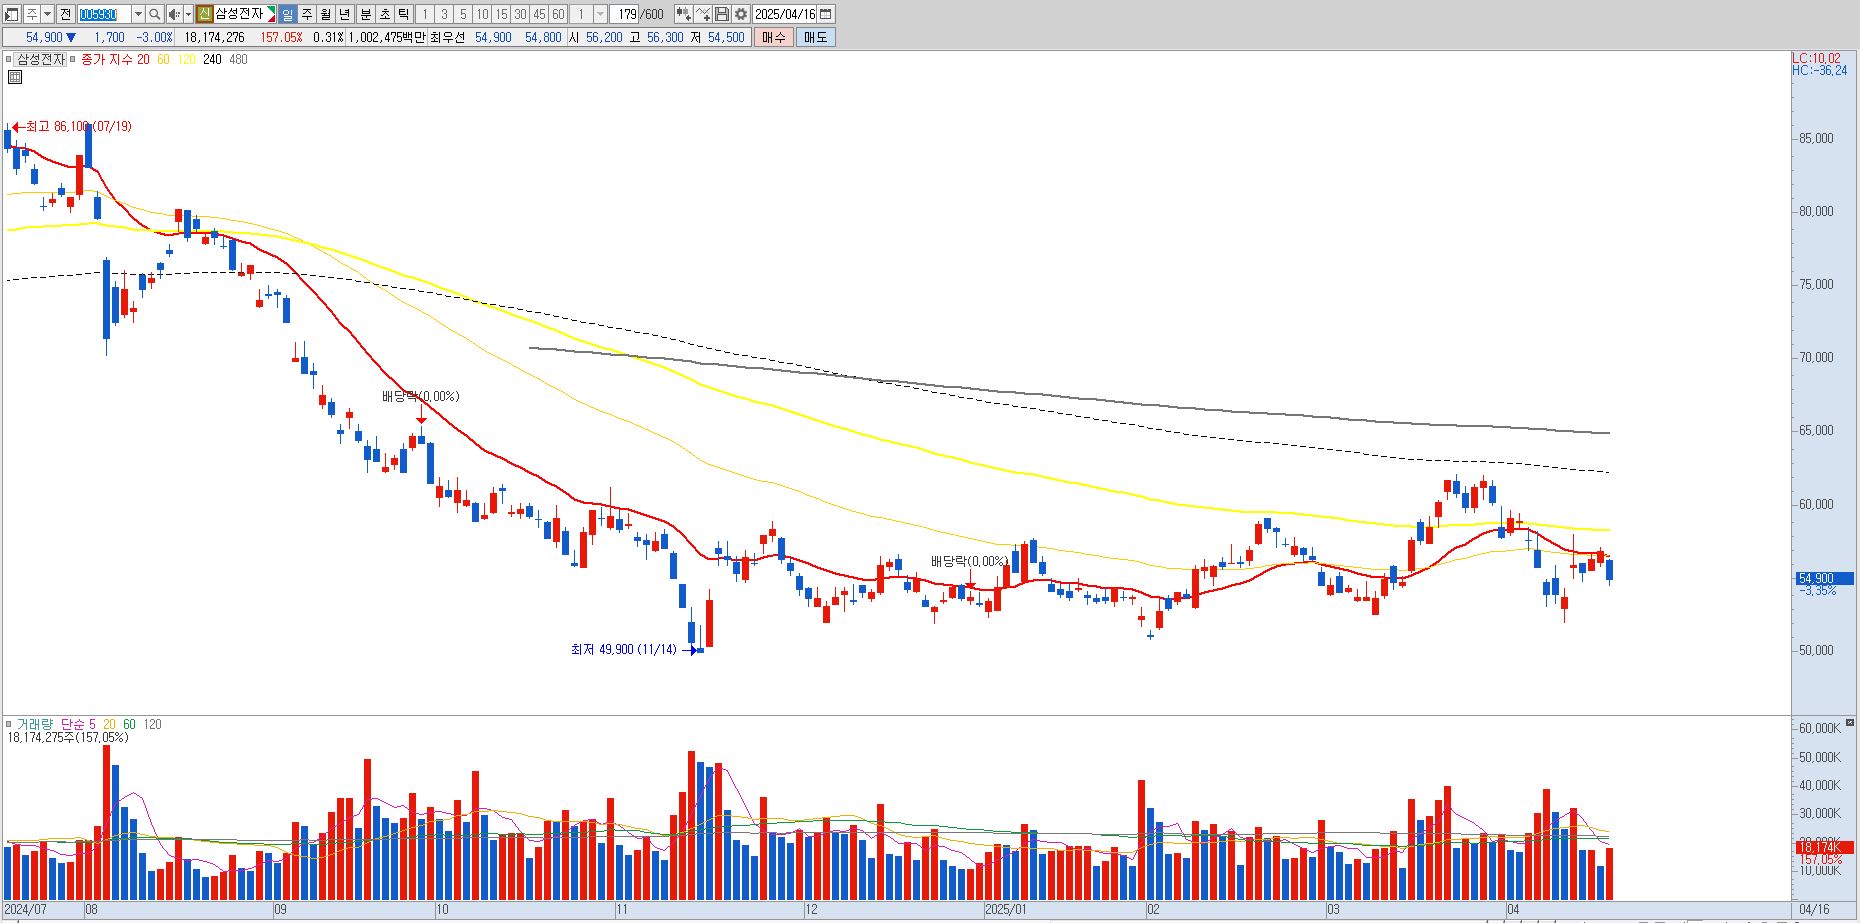Click the date field 2025/04/16

785,14
